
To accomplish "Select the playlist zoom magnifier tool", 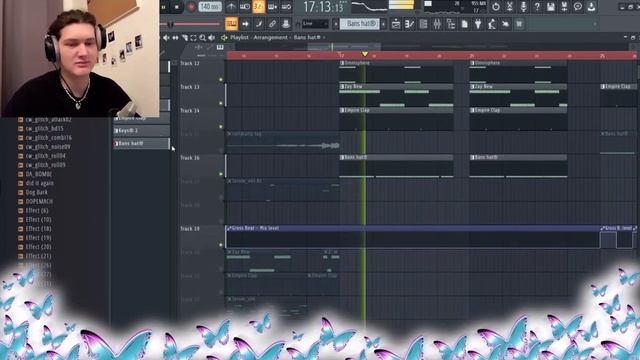I will tap(202, 38).
